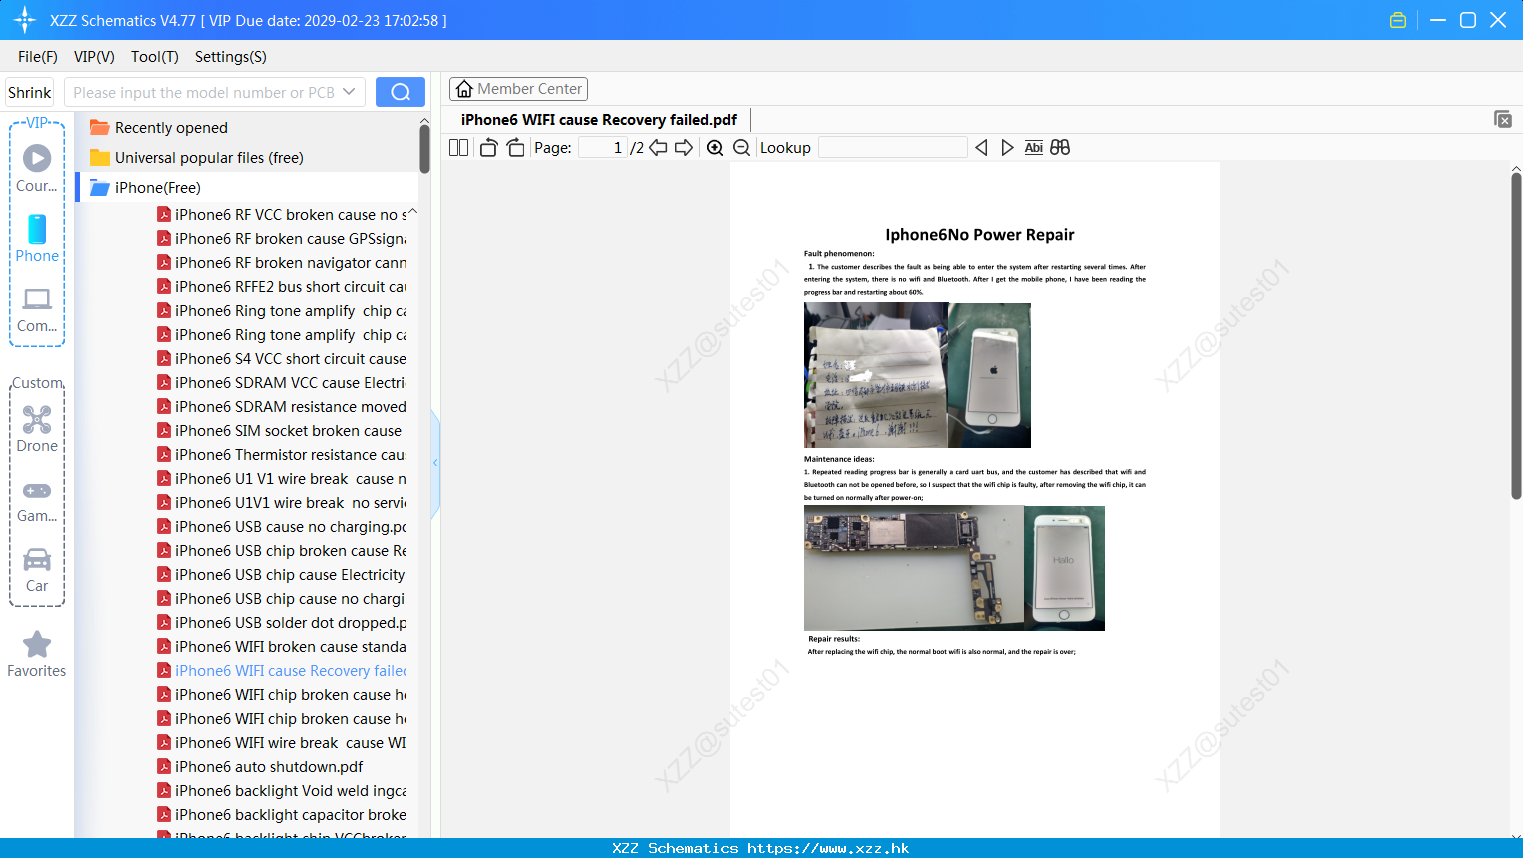The height and width of the screenshot is (858, 1523).
Task: Go to next PDF page arrow
Action: pos(684,147)
